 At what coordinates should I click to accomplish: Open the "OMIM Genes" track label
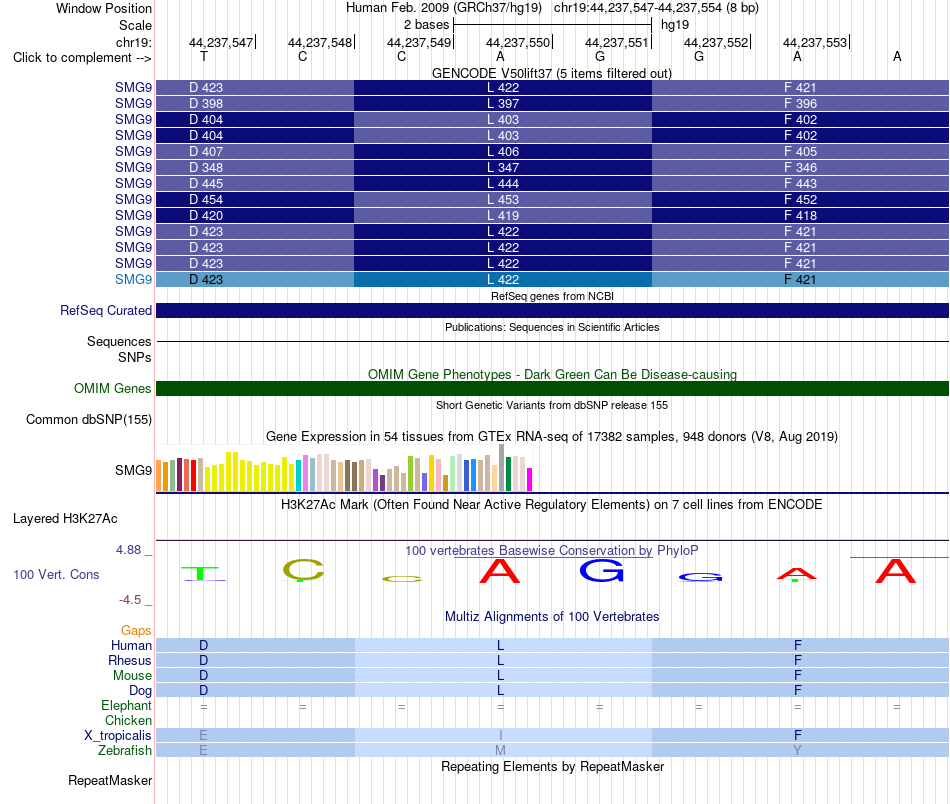(x=112, y=388)
